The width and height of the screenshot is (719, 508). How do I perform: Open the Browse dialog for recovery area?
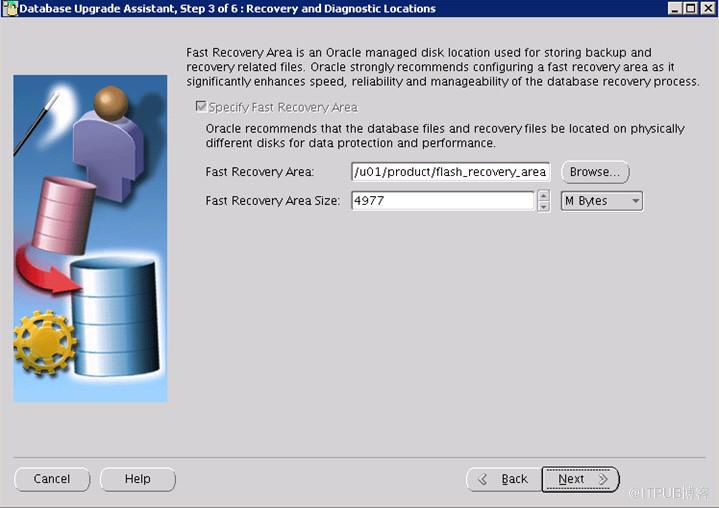tap(595, 172)
